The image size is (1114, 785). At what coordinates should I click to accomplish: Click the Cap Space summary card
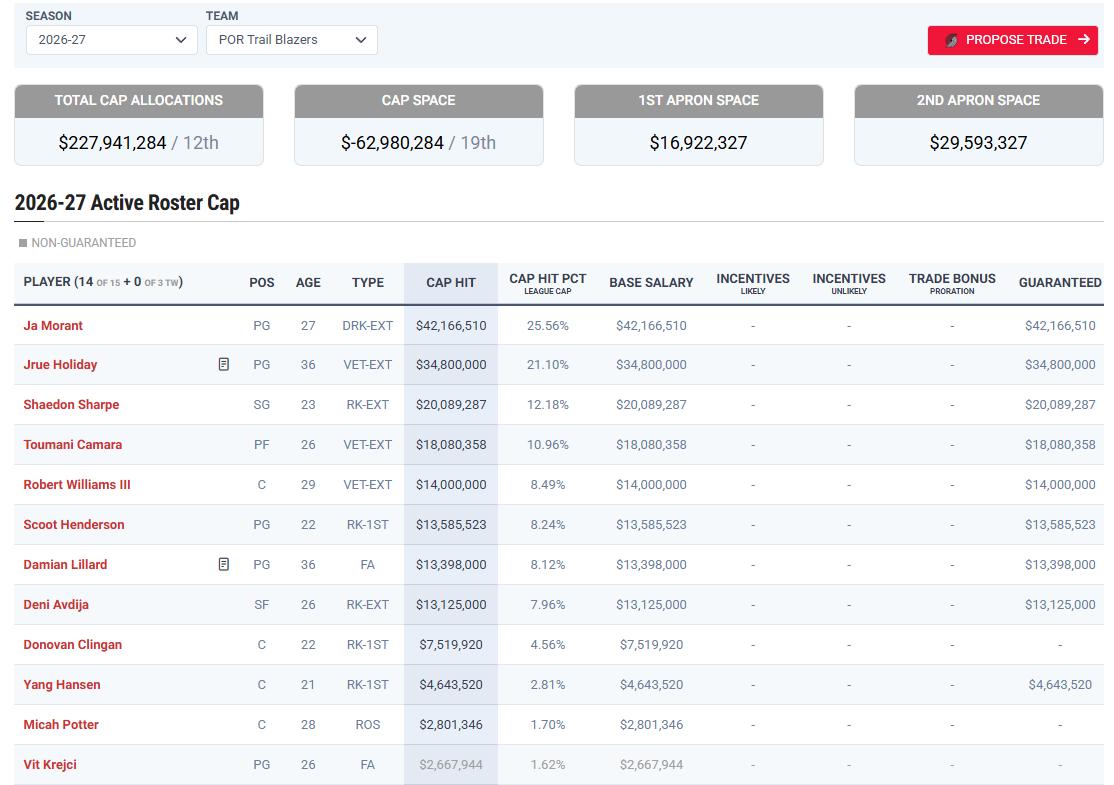(x=418, y=125)
